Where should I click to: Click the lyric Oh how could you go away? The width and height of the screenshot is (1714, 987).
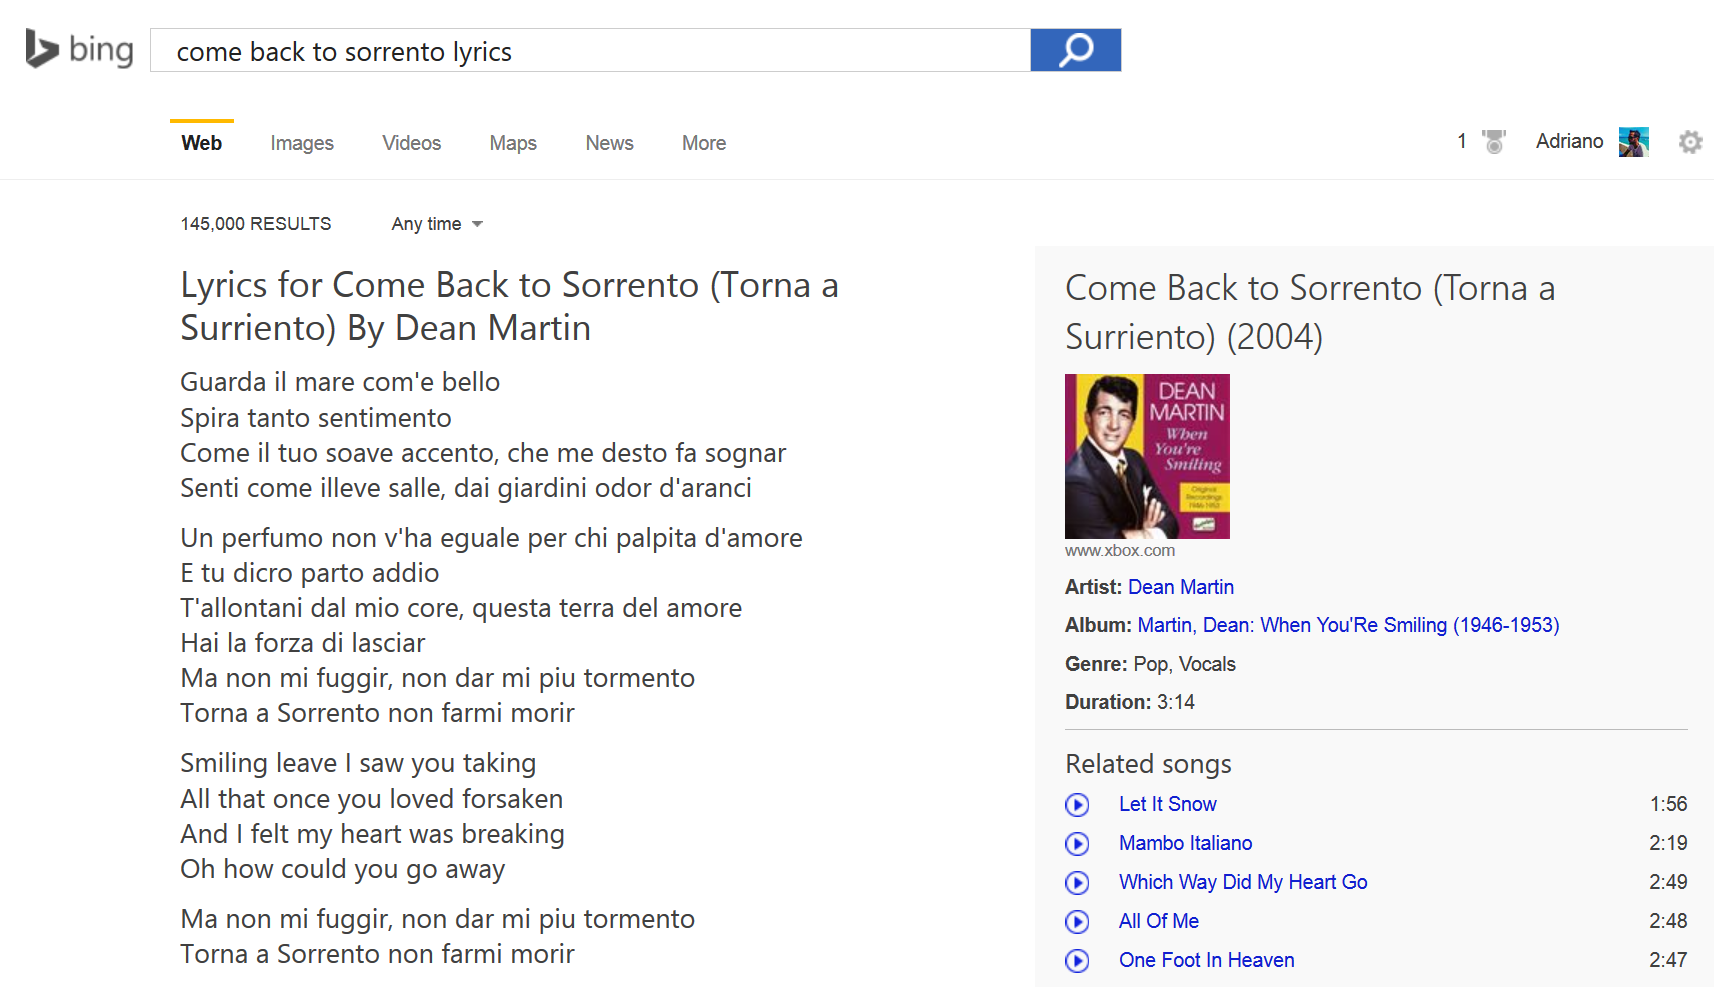point(342,869)
